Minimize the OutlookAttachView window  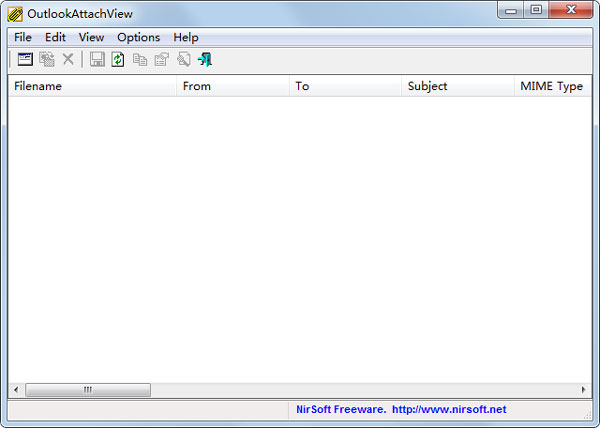tap(511, 10)
